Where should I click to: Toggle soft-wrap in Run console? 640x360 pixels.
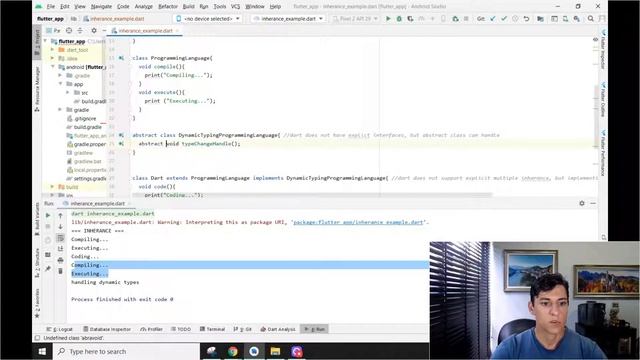(60, 238)
